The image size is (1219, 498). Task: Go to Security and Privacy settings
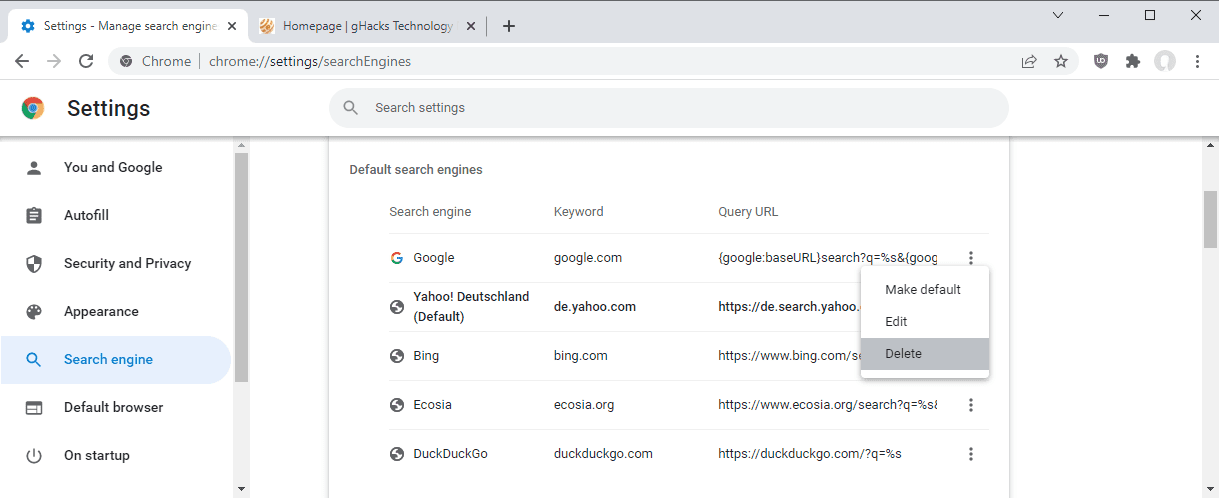(127, 264)
